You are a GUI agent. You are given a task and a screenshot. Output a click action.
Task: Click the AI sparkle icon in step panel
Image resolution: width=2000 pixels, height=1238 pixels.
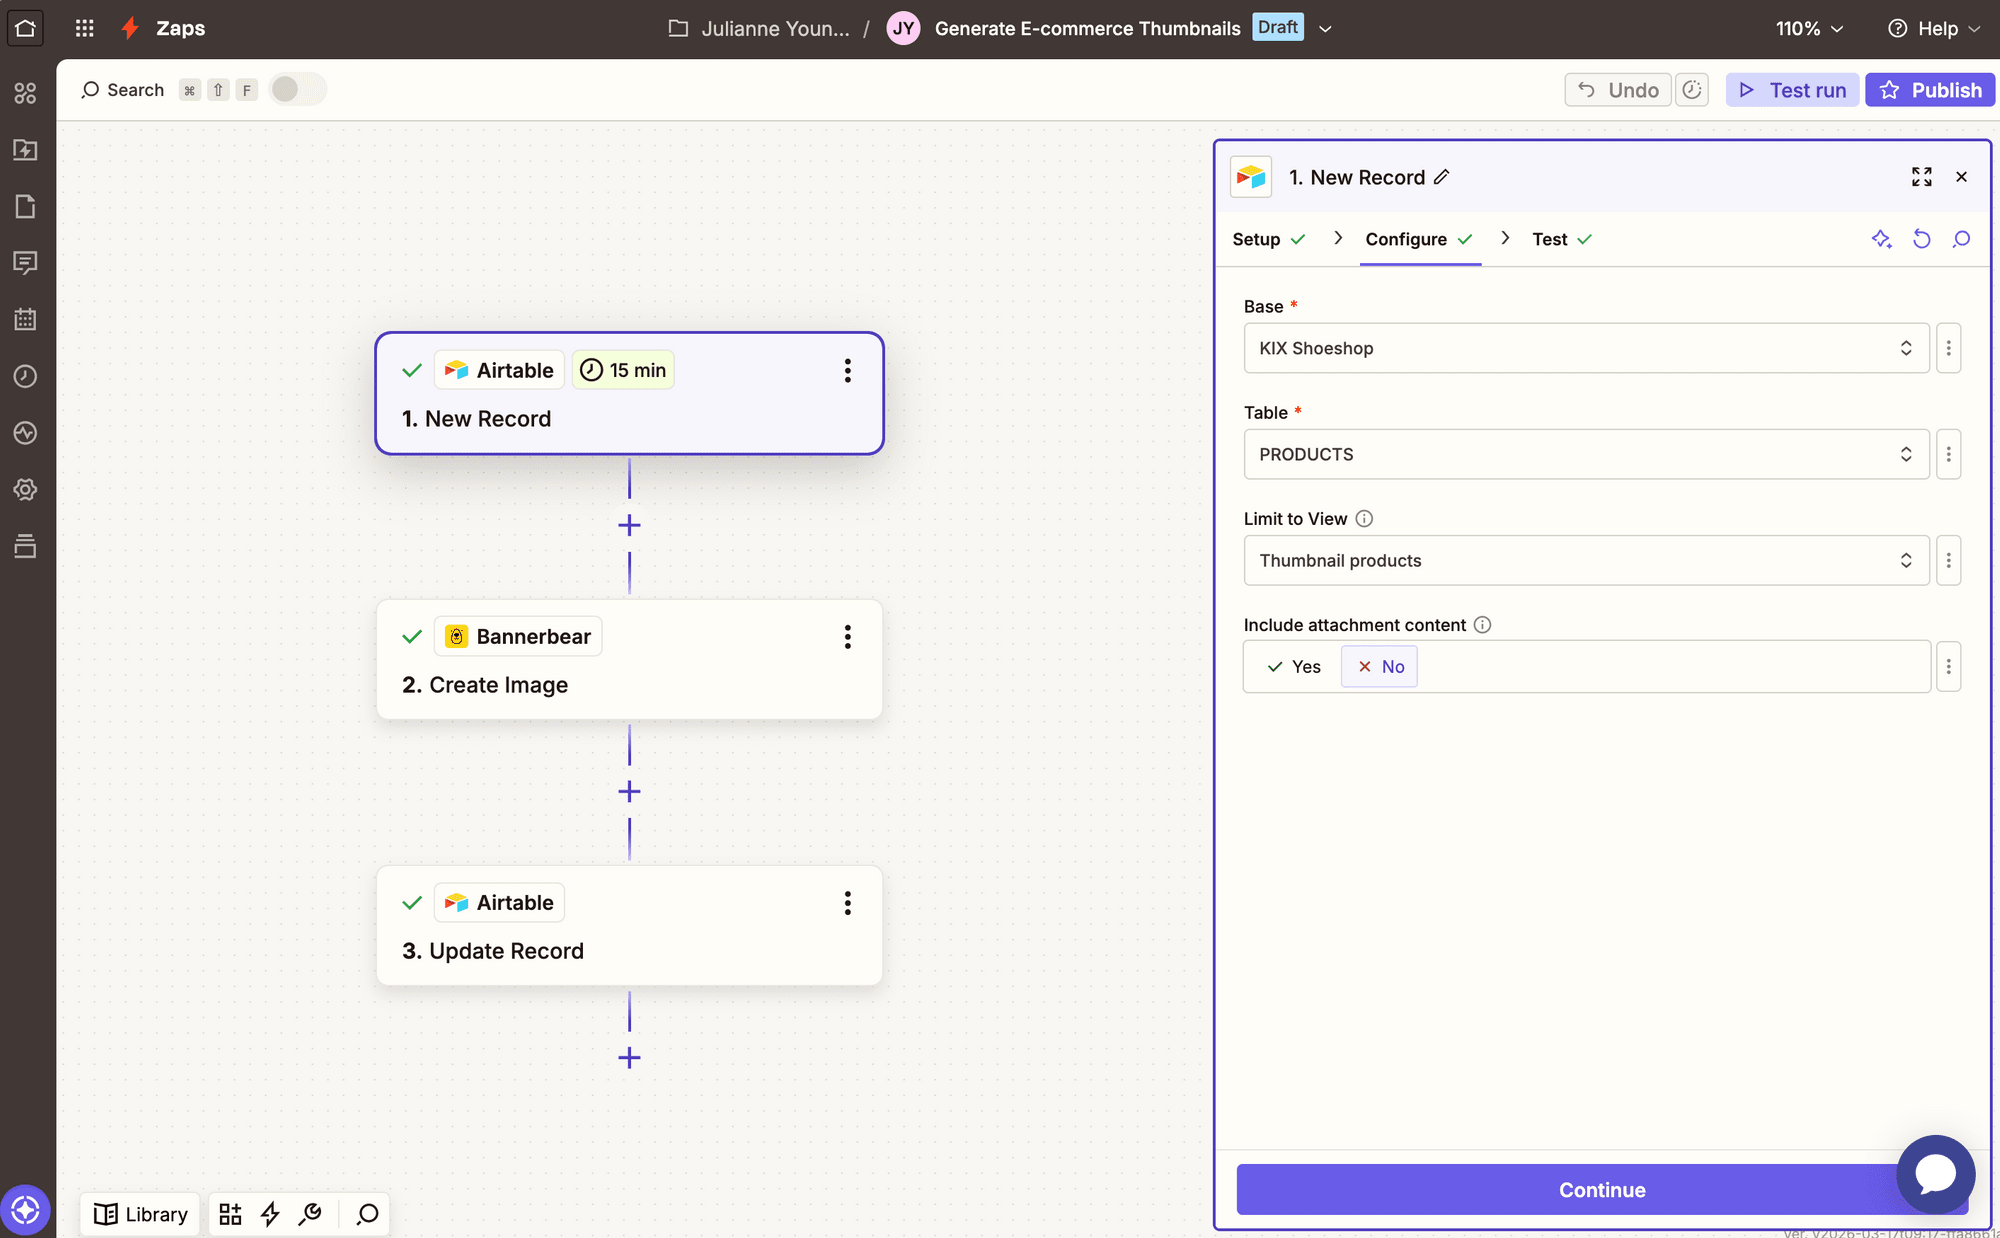pyautogui.click(x=1881, y=239)
